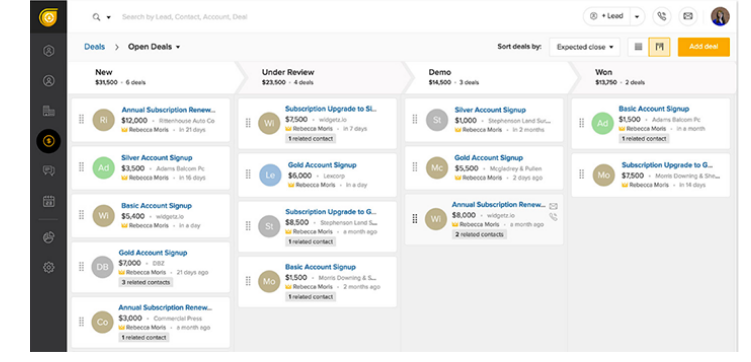Click drag handle of Lexcorp Gold Account deal

tap(248, 174)
